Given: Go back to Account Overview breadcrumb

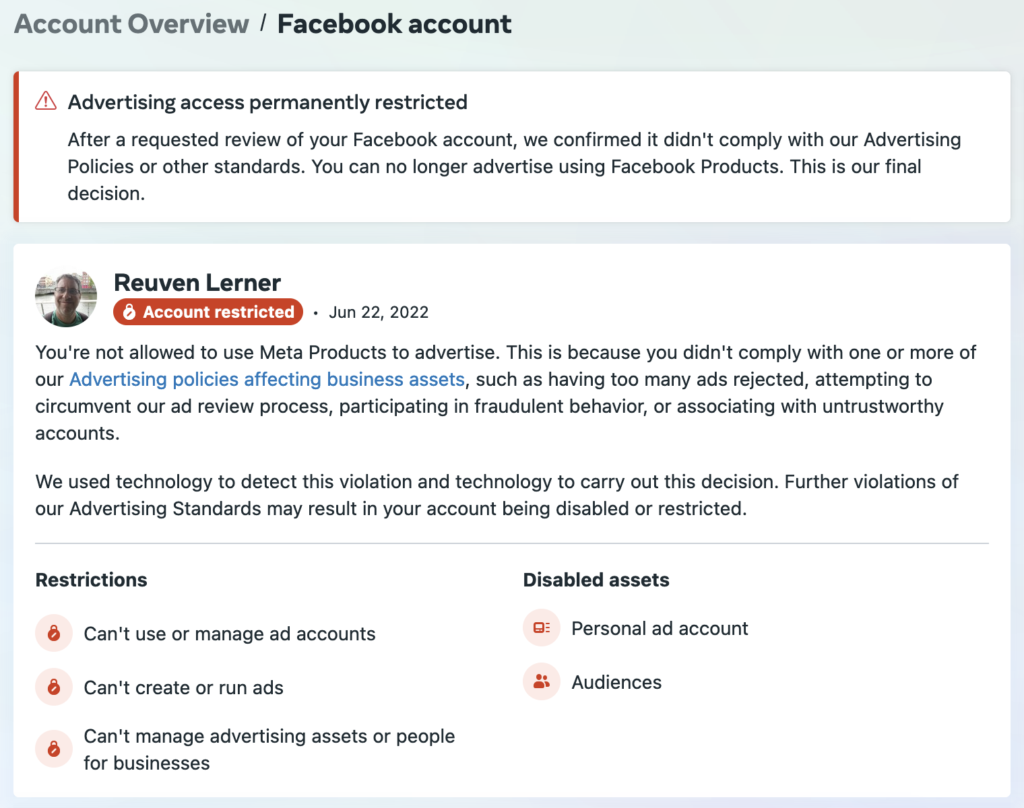Looking at the screenshot, I should click(131, 24).
